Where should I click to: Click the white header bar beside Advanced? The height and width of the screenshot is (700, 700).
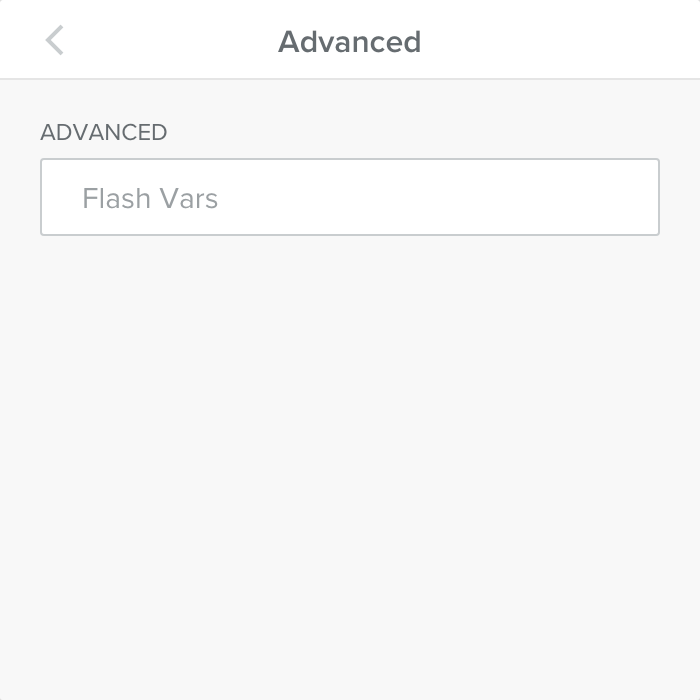(560, 40)
